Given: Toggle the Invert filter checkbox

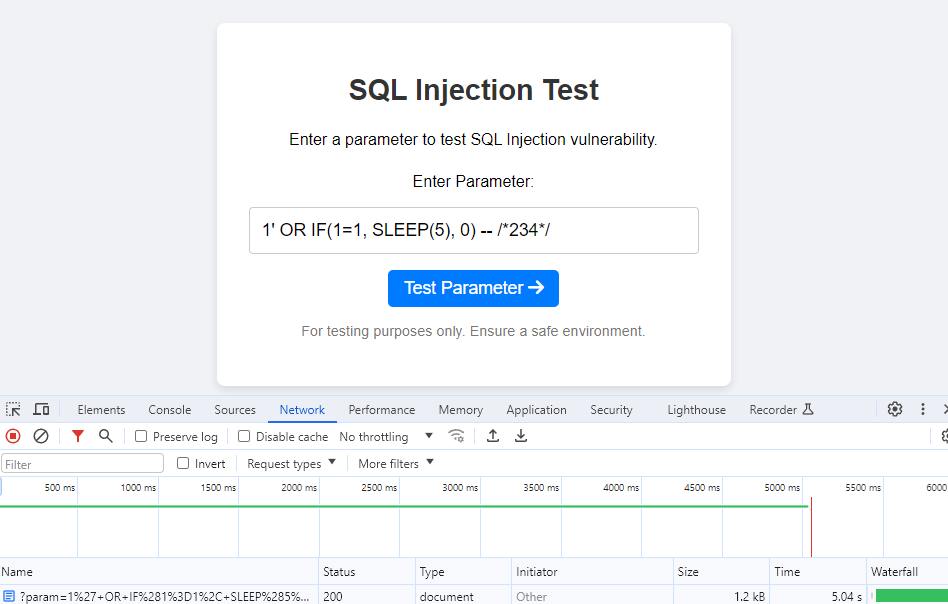Looking at the screenshot, I should coord(184,463).
